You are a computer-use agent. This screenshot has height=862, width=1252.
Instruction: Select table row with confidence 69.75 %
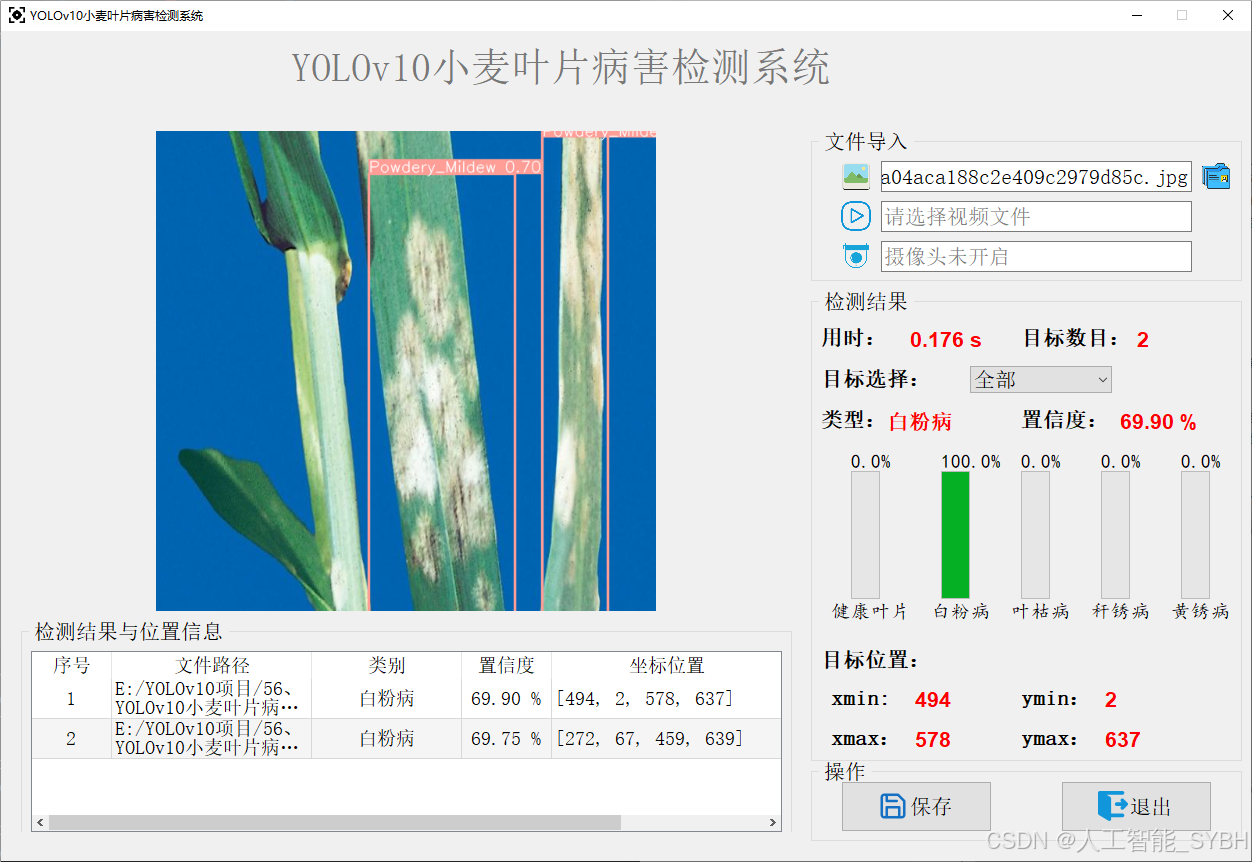pos(407,738)
